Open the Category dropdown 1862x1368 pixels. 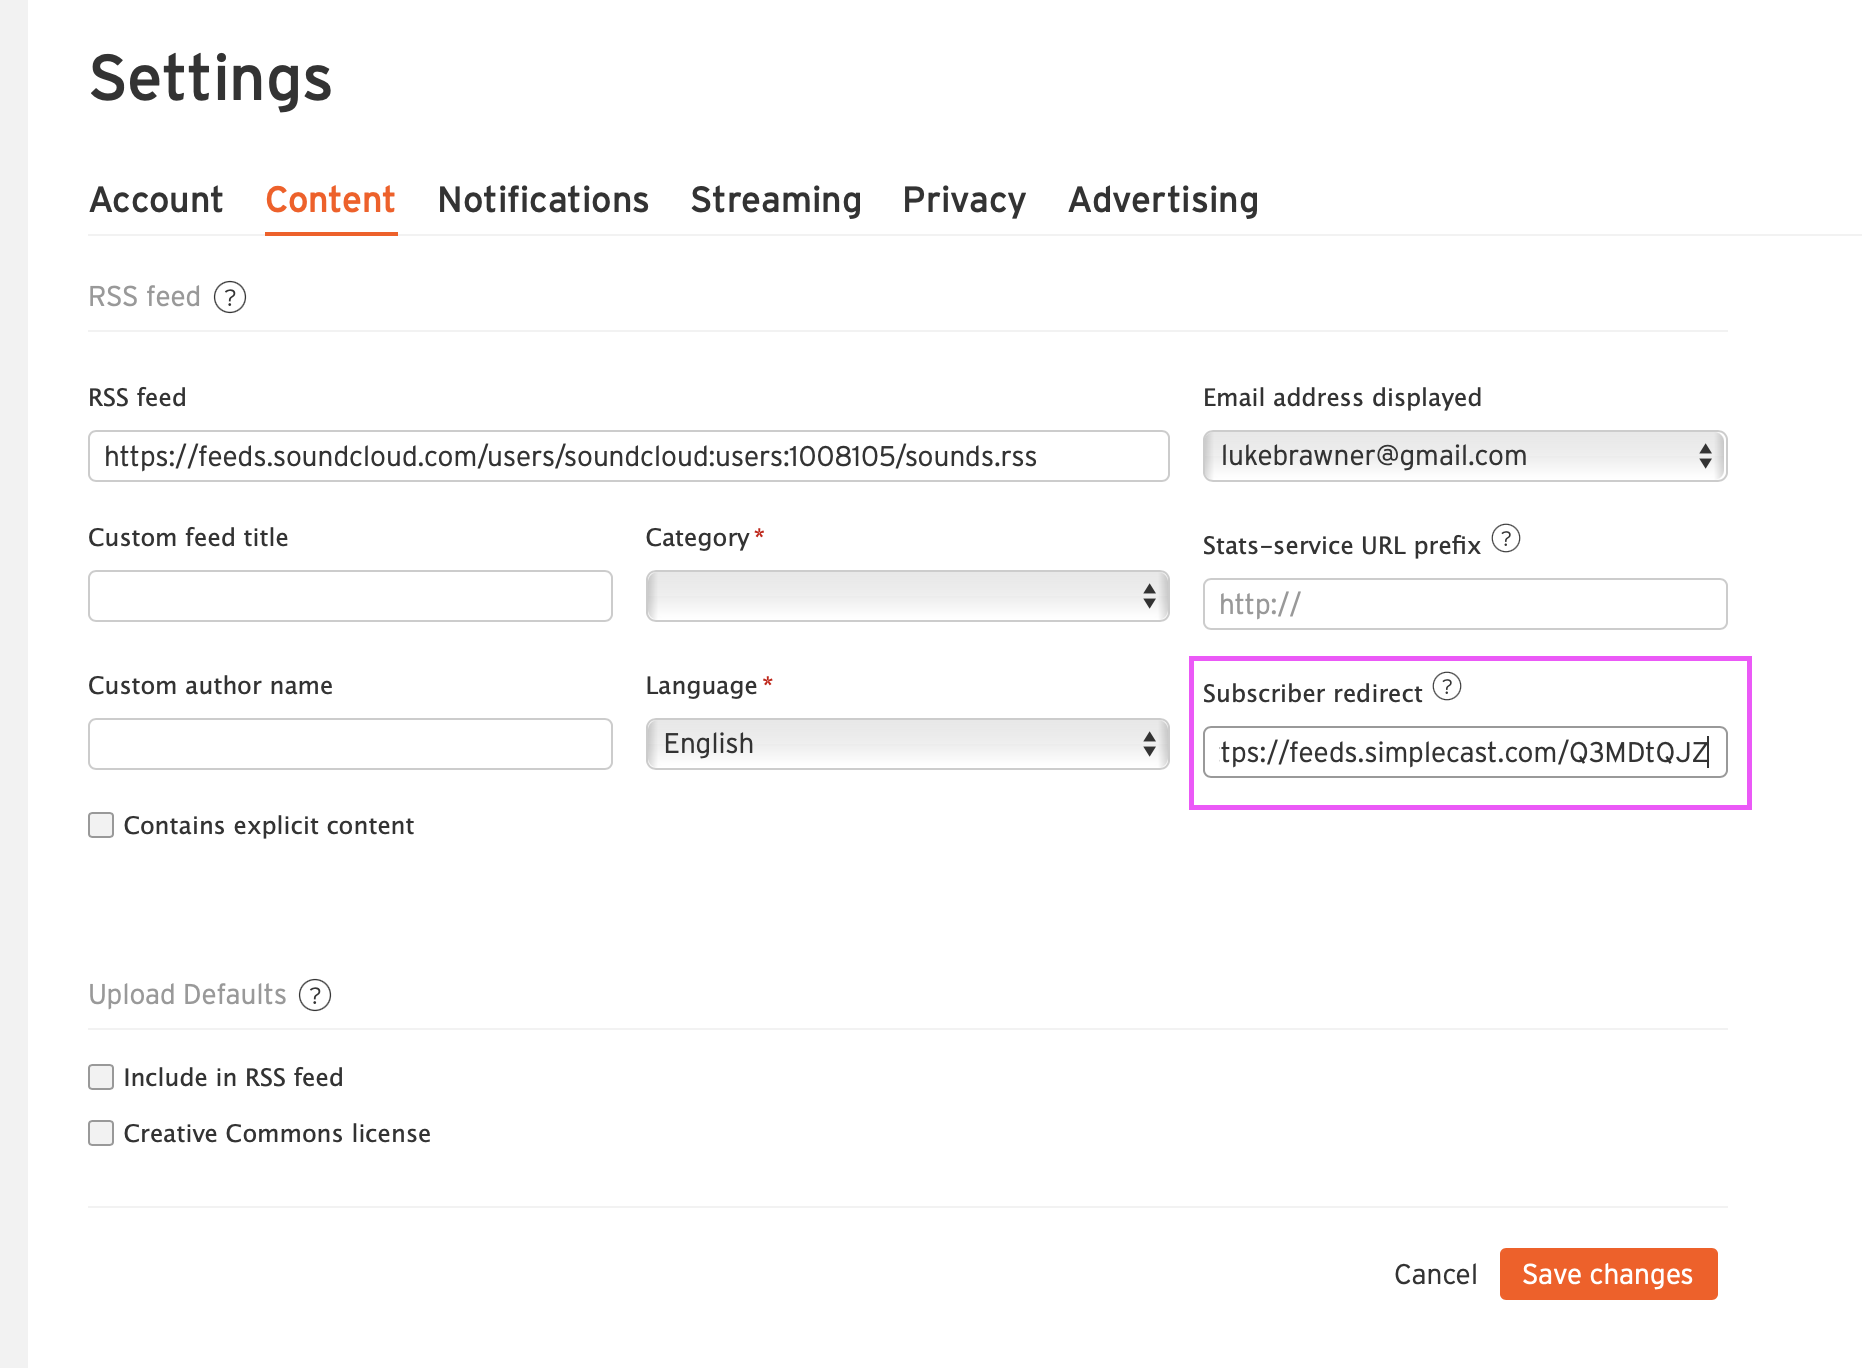pos(907,596)
